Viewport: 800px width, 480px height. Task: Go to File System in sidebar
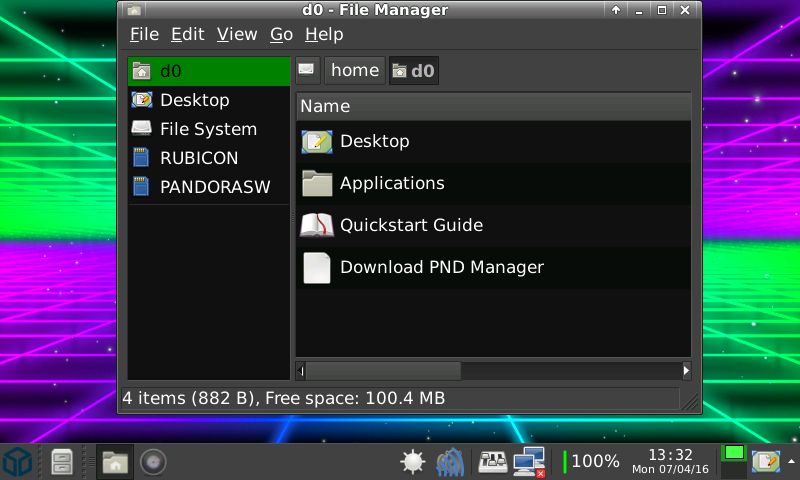point(207,129)
